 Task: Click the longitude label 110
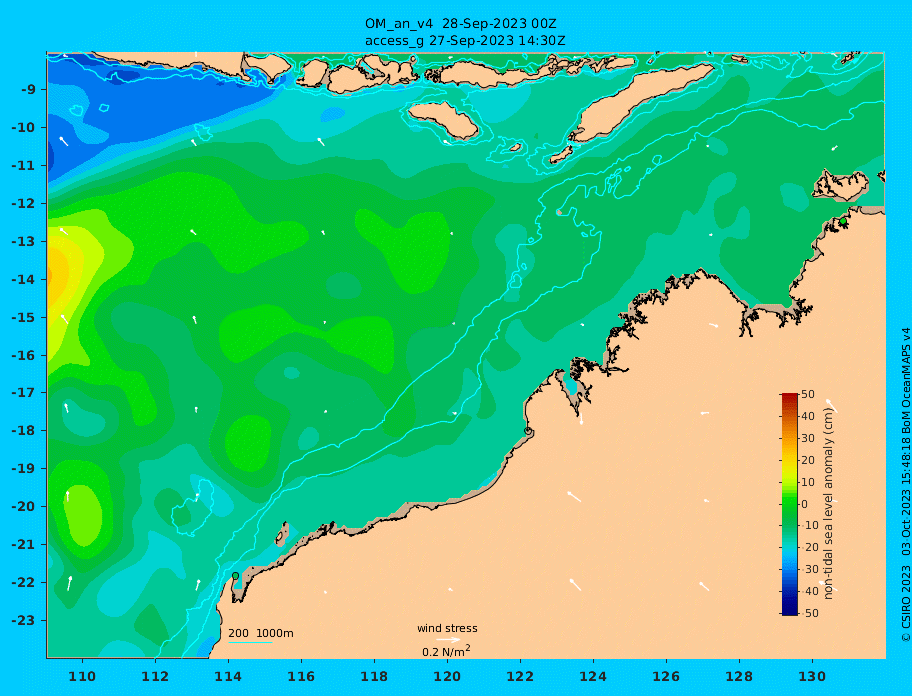click(82, 676)
